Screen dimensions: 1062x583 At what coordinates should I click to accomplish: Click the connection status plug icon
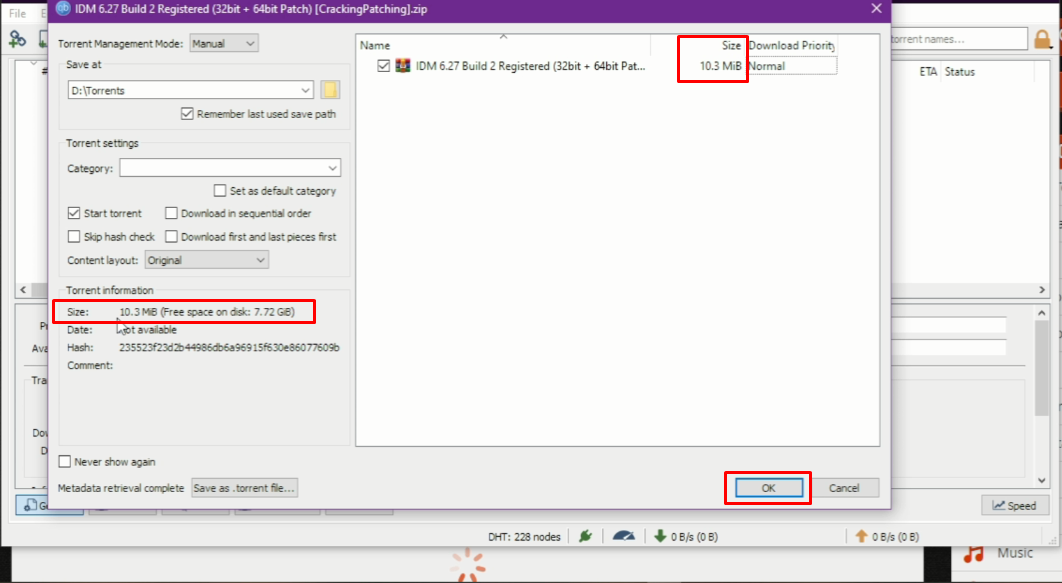coord(585,536)
